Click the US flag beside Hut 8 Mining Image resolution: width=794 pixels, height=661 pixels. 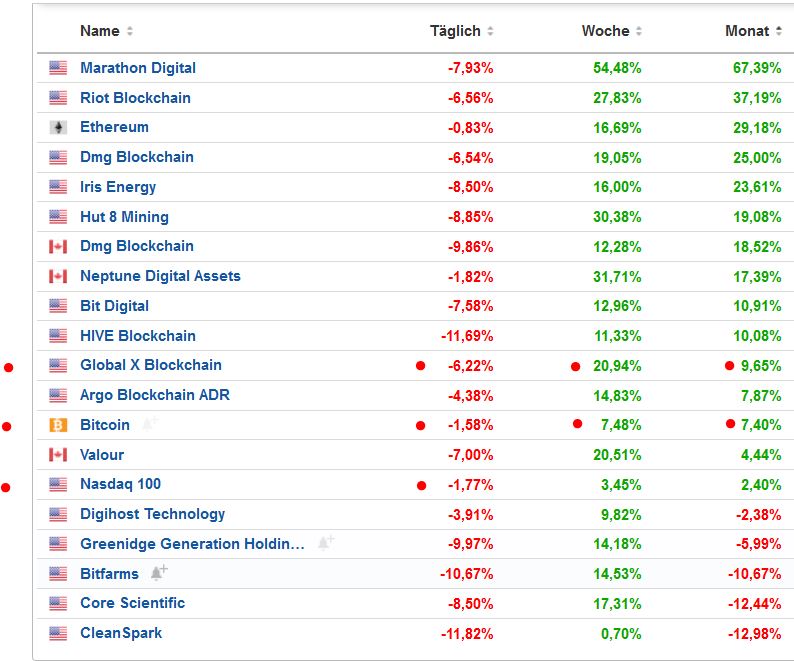[58, 217]
